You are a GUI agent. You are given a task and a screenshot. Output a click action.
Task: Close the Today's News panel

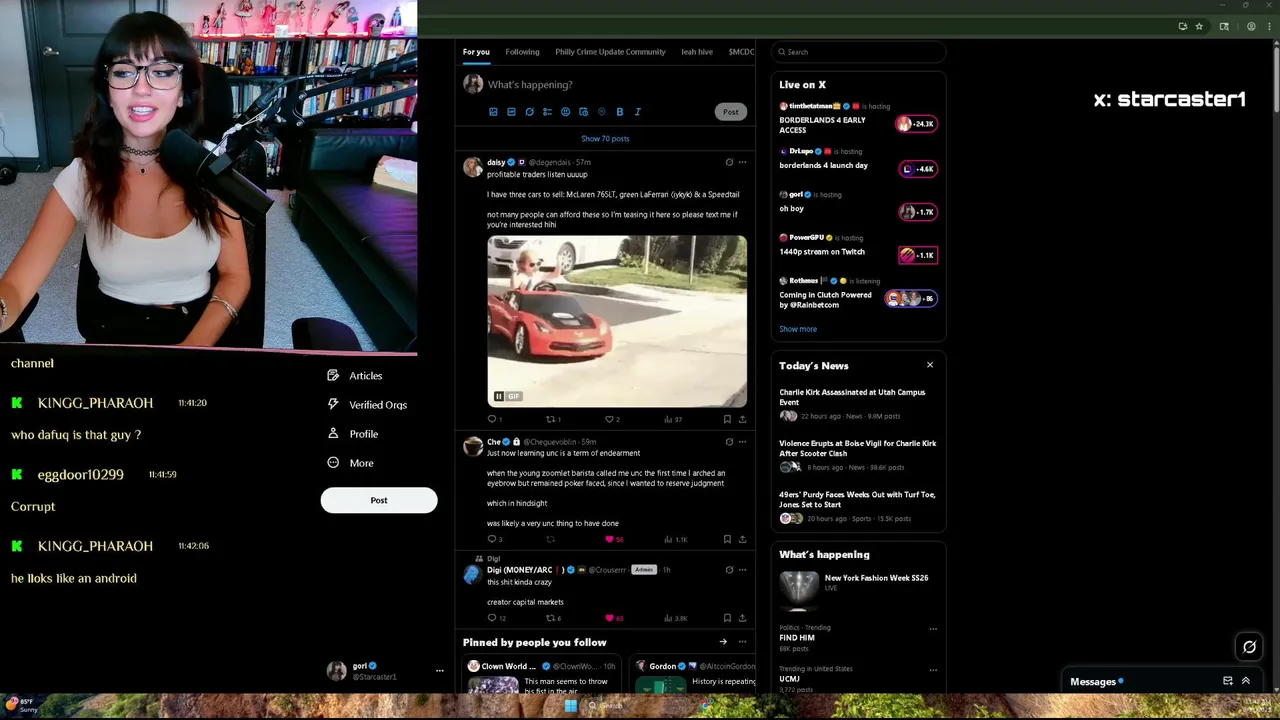(930, 365)
